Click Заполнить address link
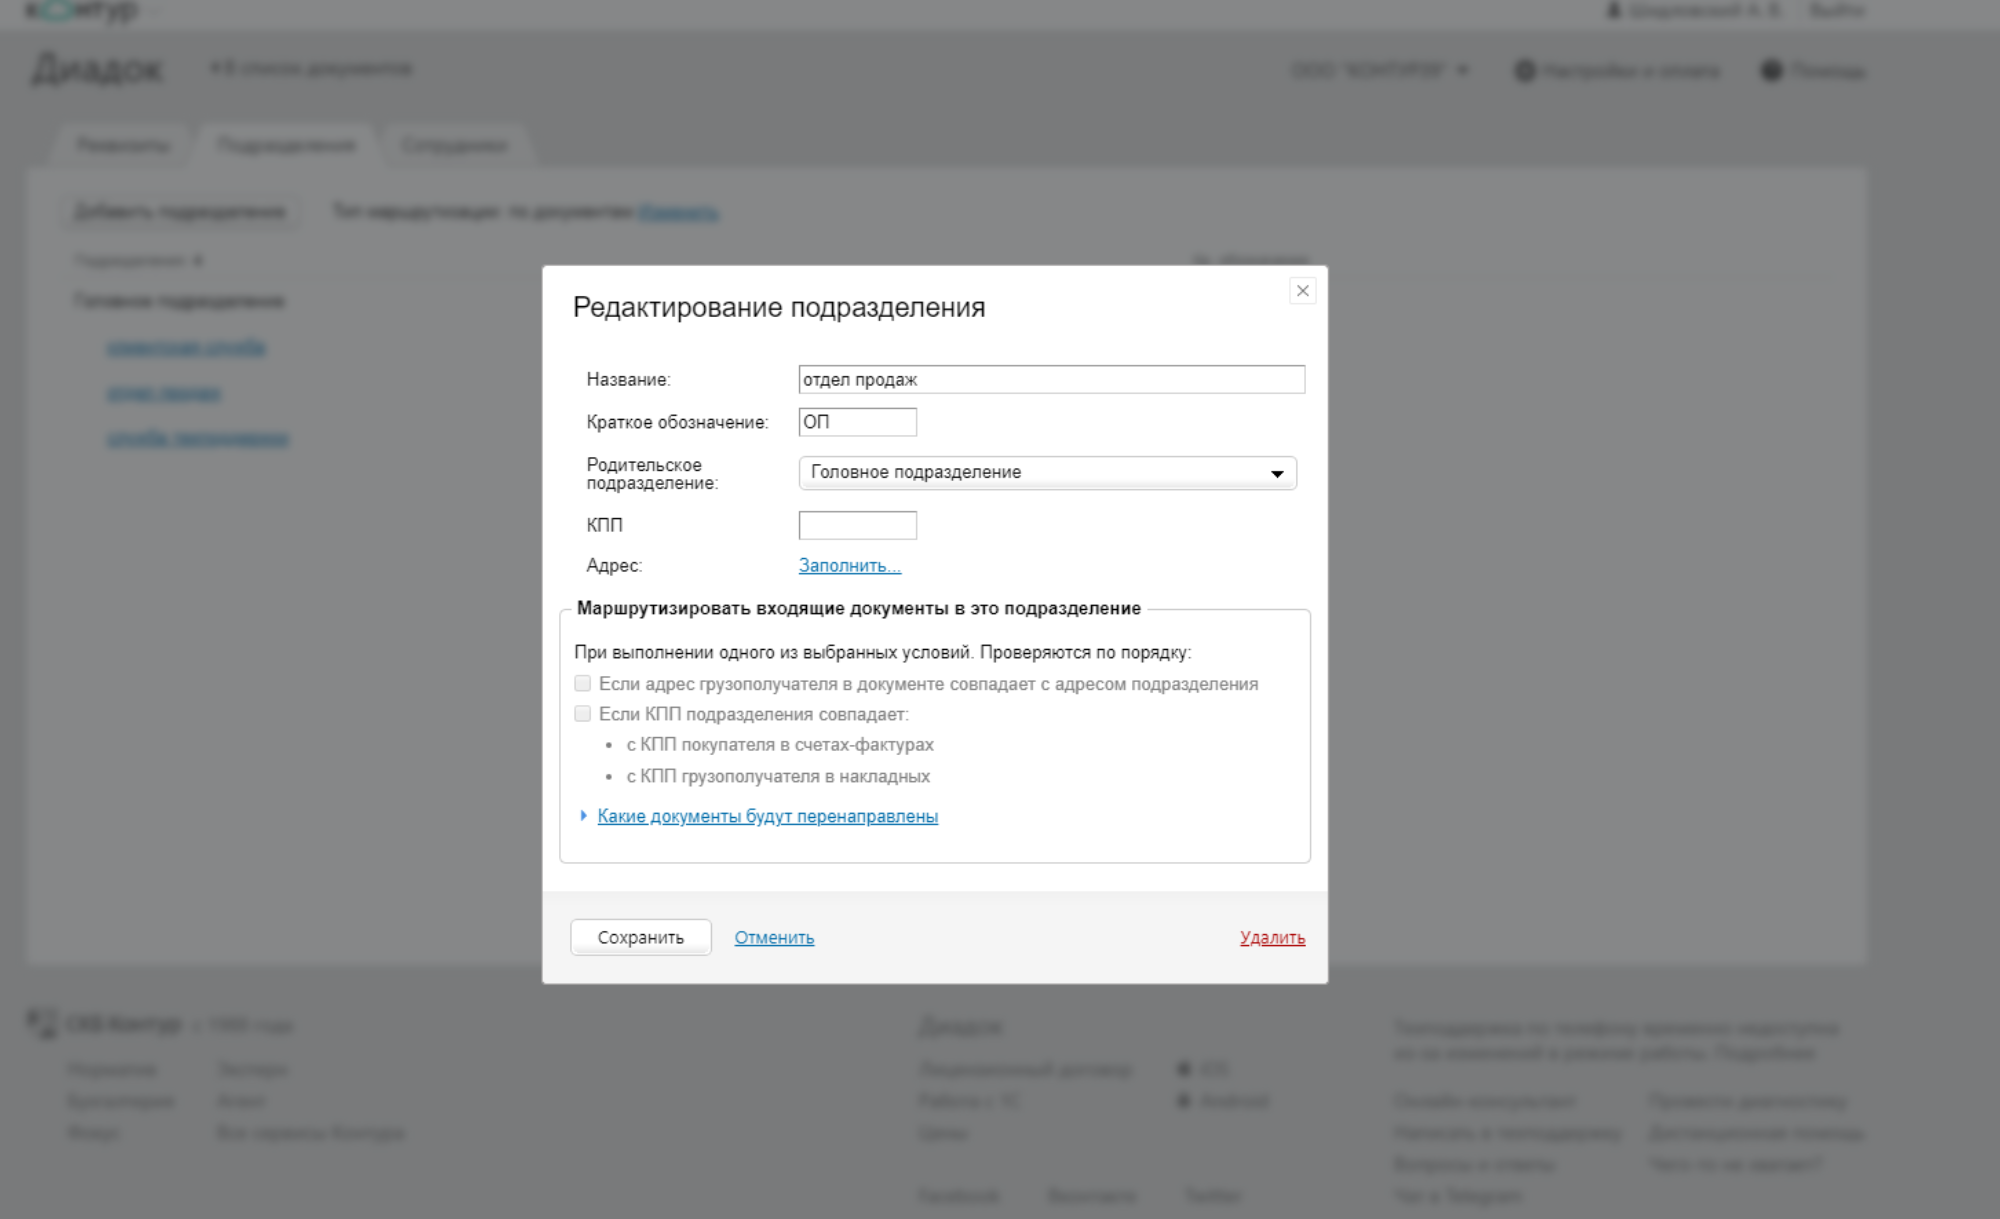The height and width of the screenshot is (1219, 2000). 850,564
